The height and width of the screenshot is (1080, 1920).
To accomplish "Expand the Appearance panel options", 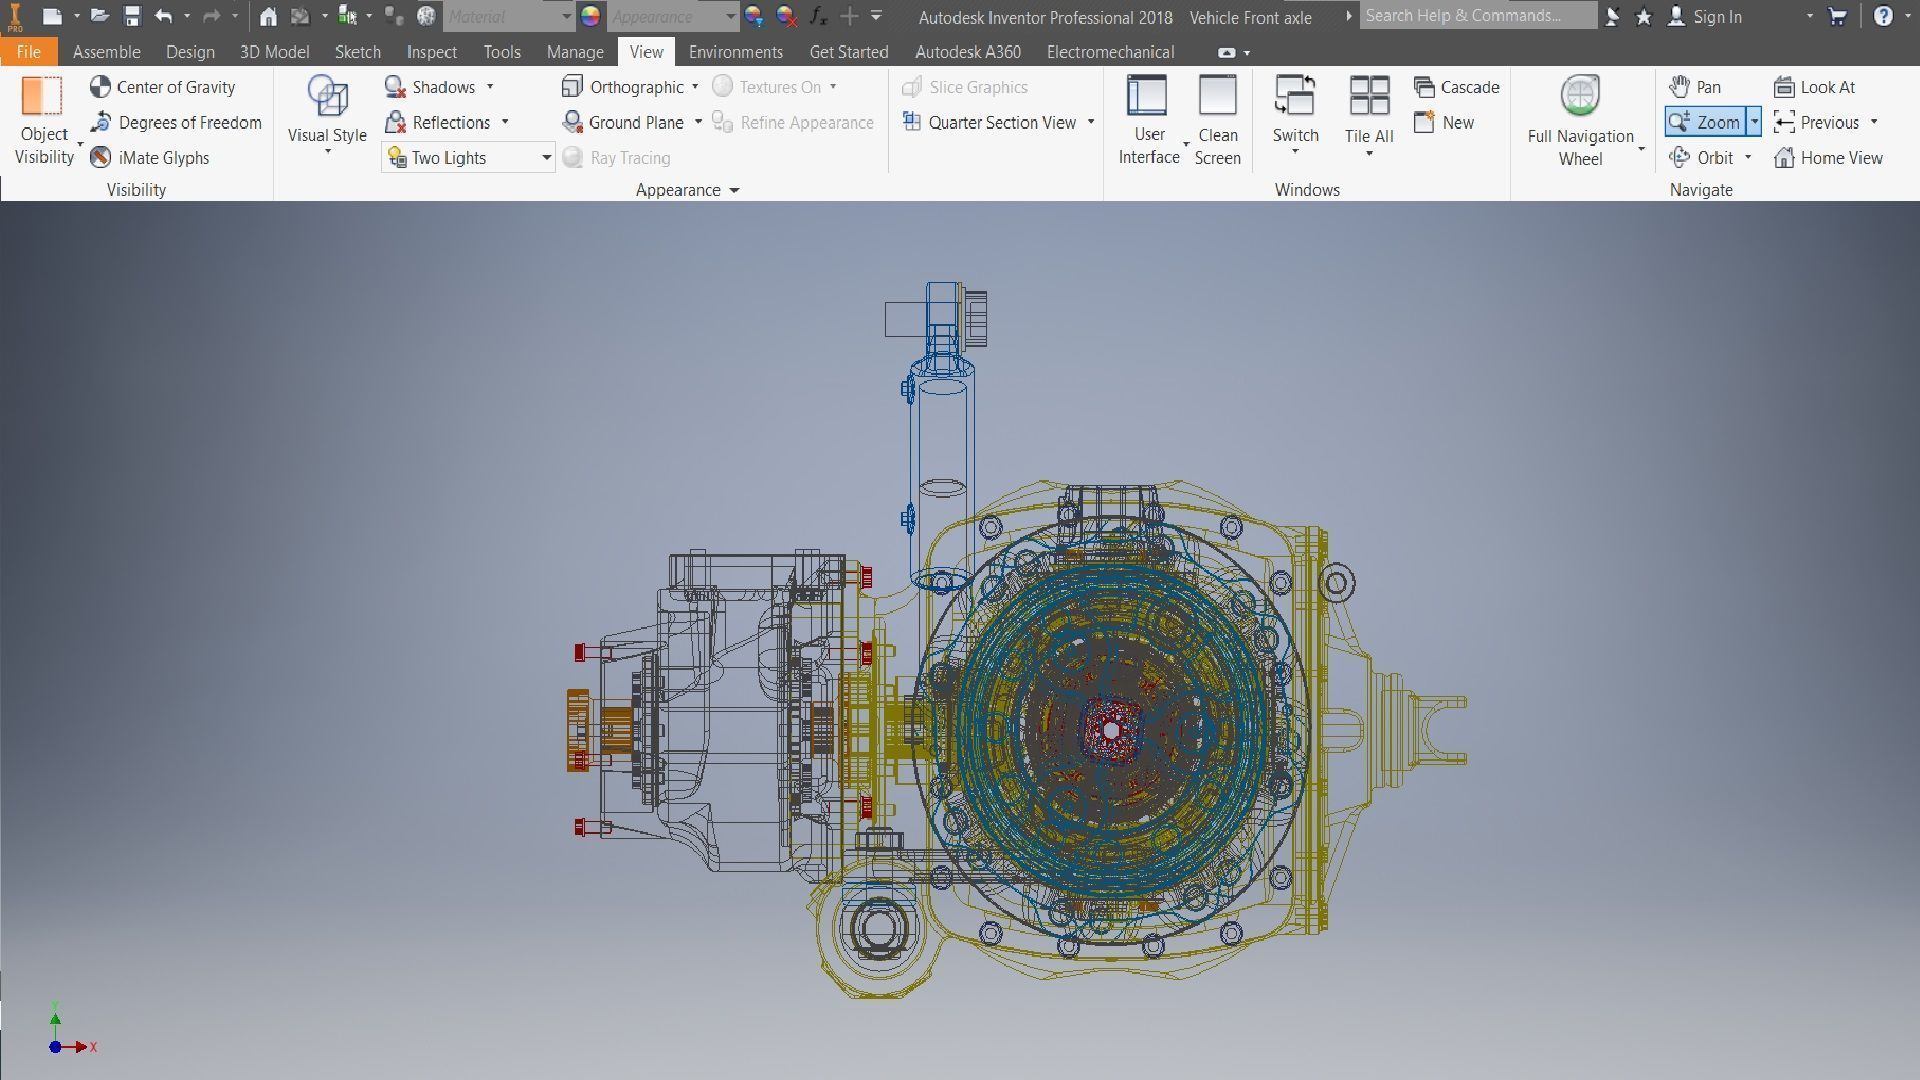I will click(x=734, y=190).
